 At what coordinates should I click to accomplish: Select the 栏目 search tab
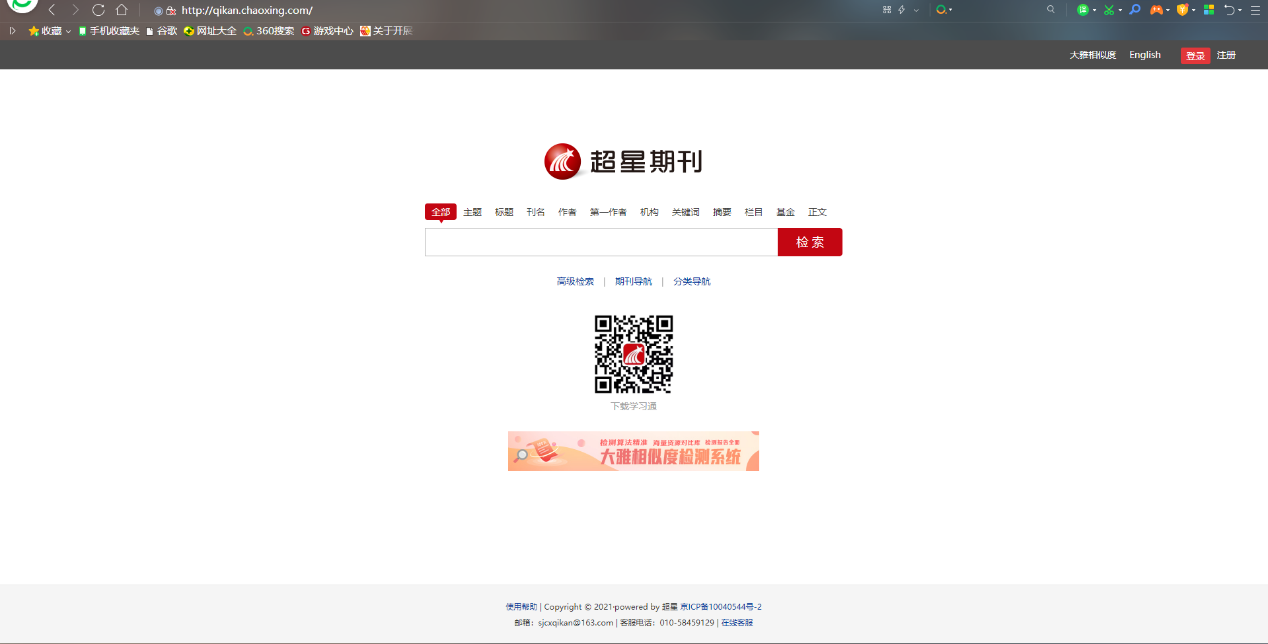coord(754,212)
